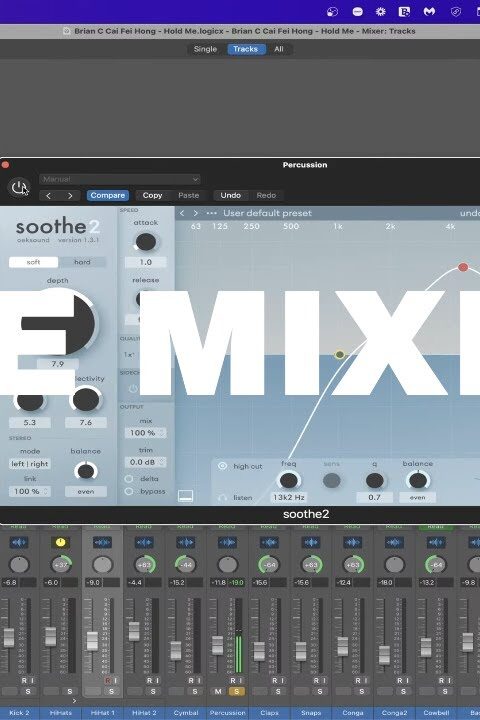480x720 pixels.
Task: Toggle record enable R on HiHat 1
Action: [x=107, y=680]
